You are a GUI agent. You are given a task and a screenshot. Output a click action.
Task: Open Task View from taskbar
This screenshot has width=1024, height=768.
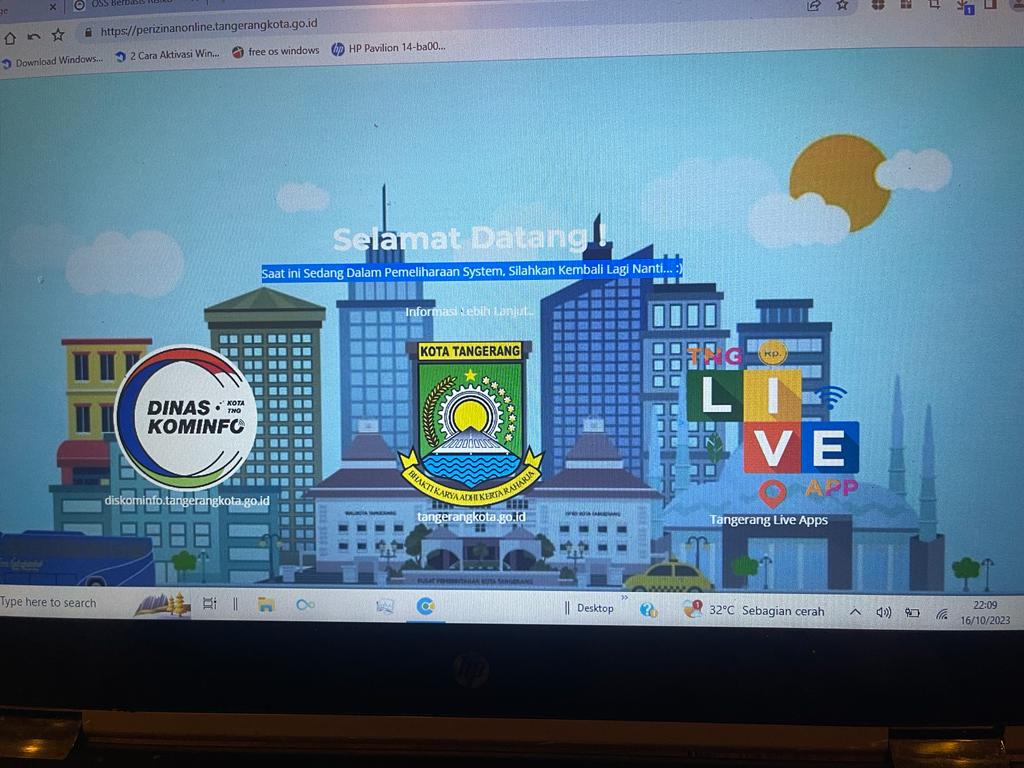[209, 603]
